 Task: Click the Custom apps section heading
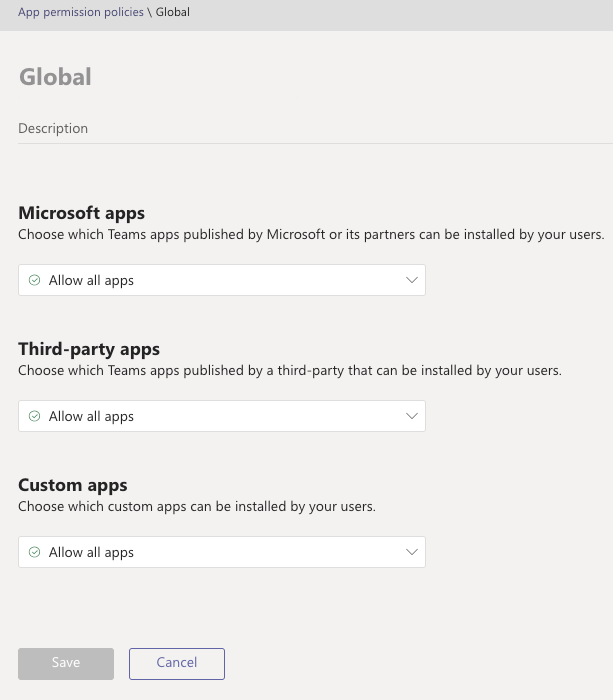click(73, 485)
